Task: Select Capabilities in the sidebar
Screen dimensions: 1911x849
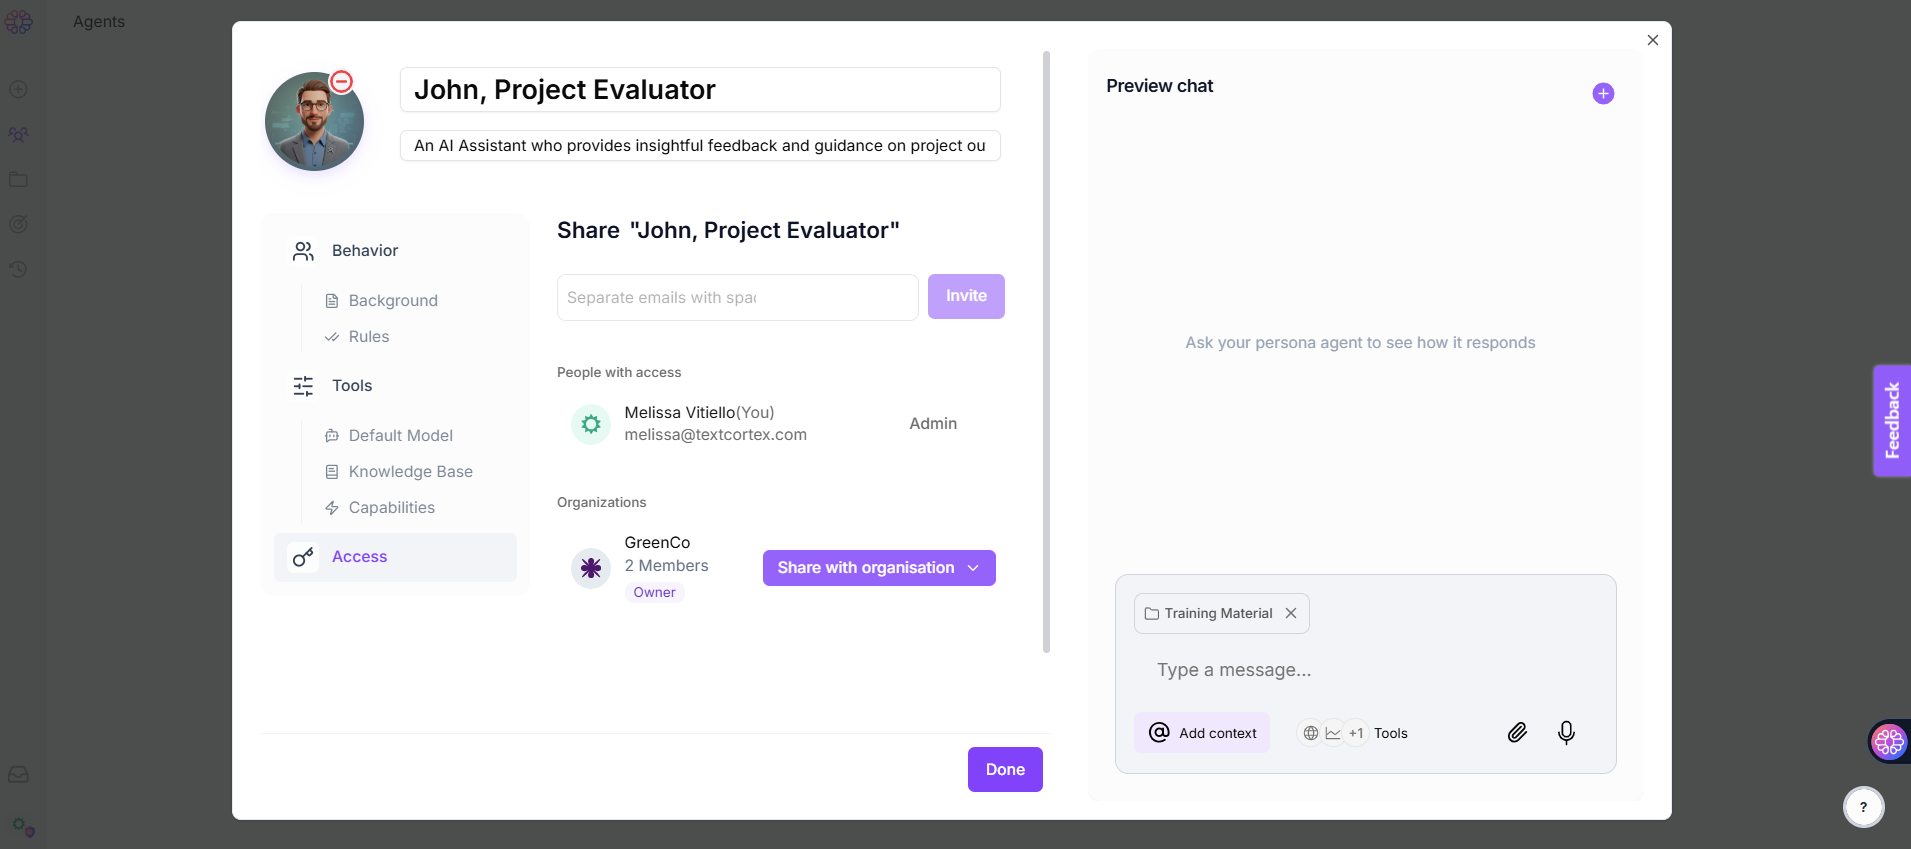Action: (x=391, y=508)
